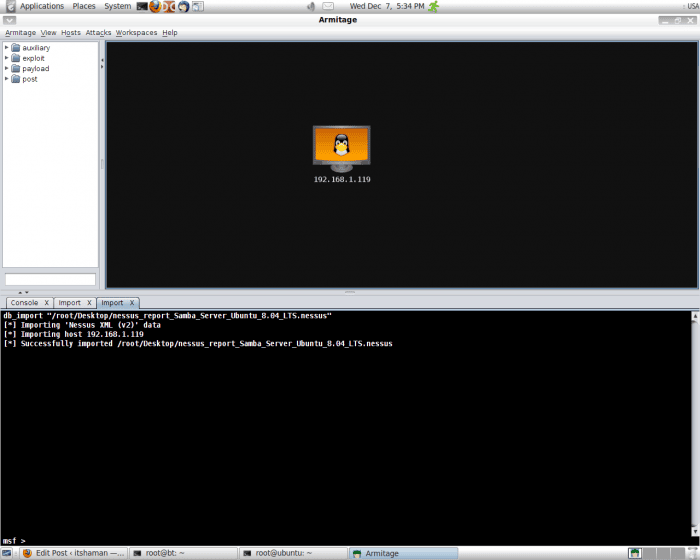Viewport: 700px width, 560px height.
Task: Close the Console tab with X
Action: pos(46,303)
